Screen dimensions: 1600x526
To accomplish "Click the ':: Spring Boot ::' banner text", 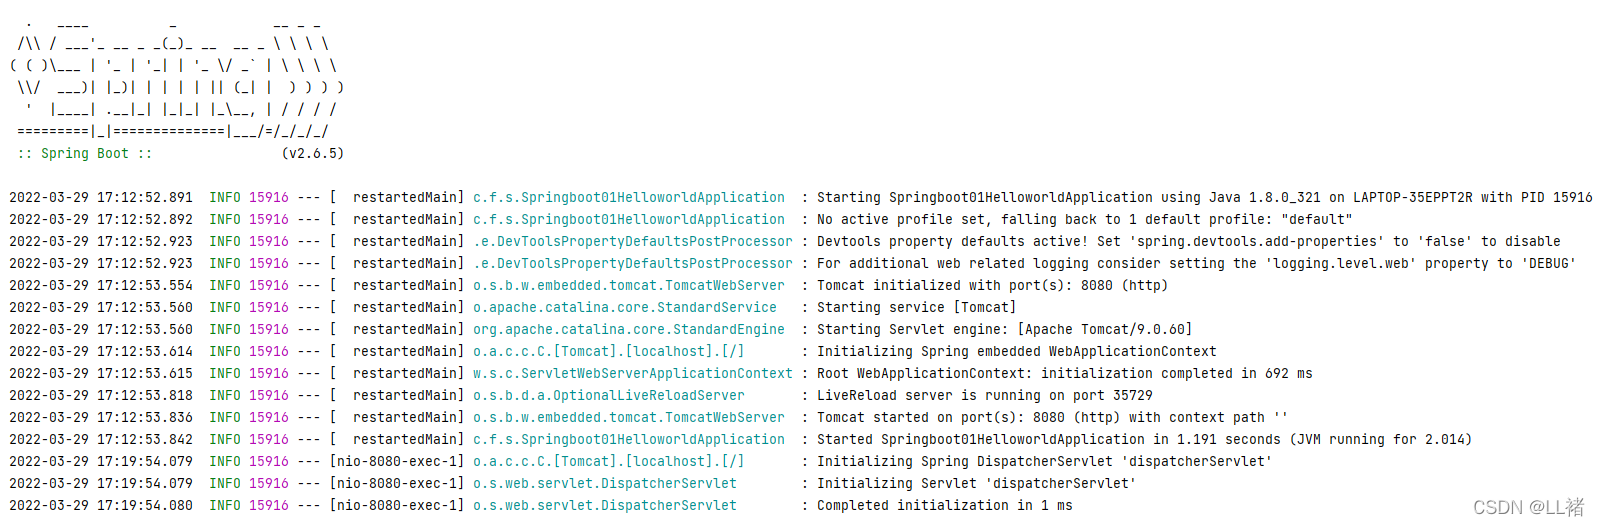I will (85, 154).
